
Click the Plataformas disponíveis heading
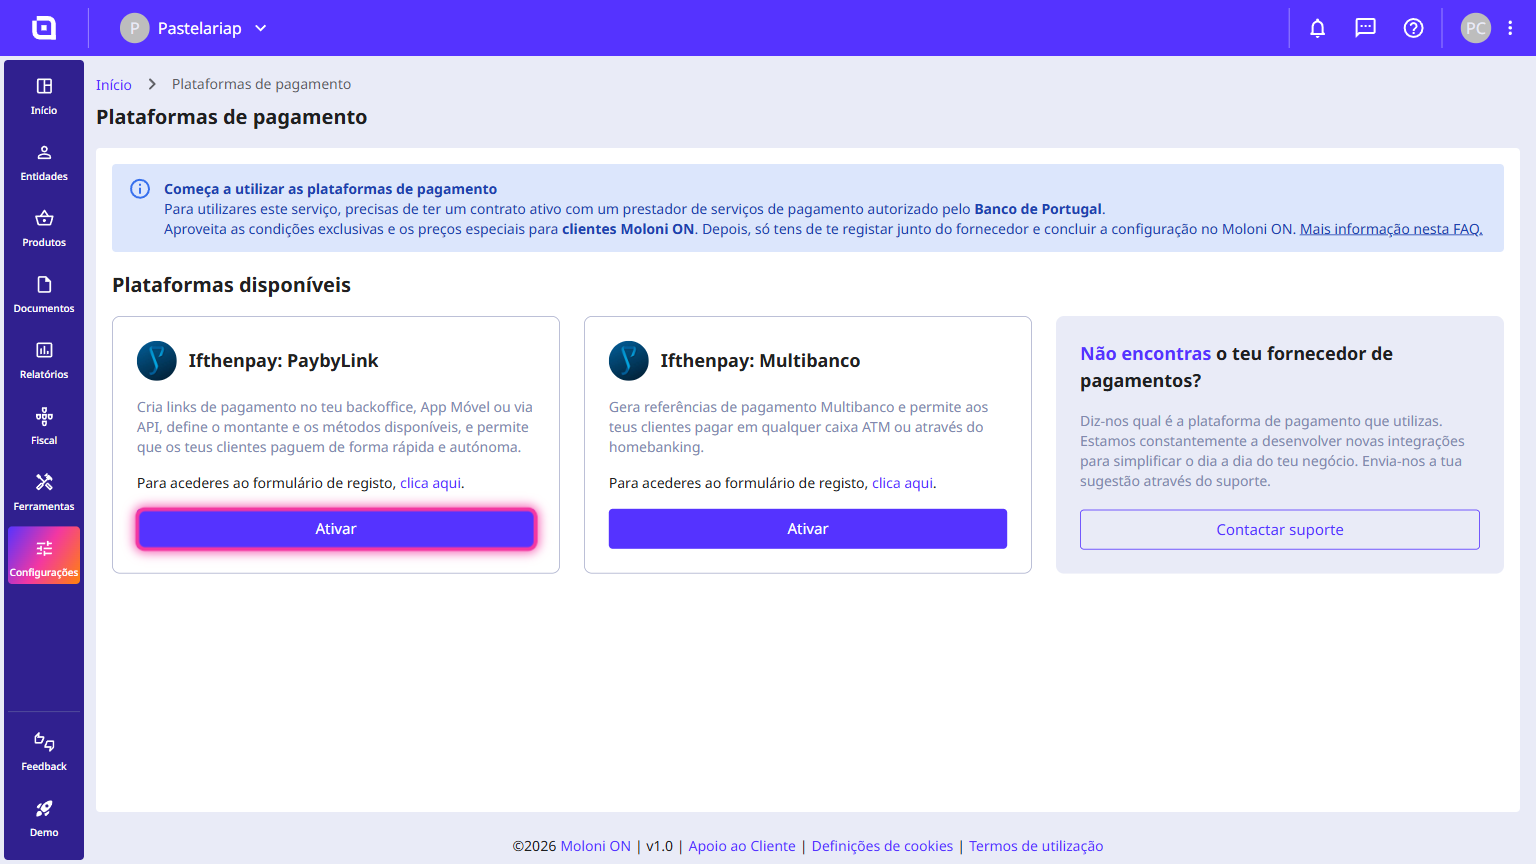[x=231, y=285]
